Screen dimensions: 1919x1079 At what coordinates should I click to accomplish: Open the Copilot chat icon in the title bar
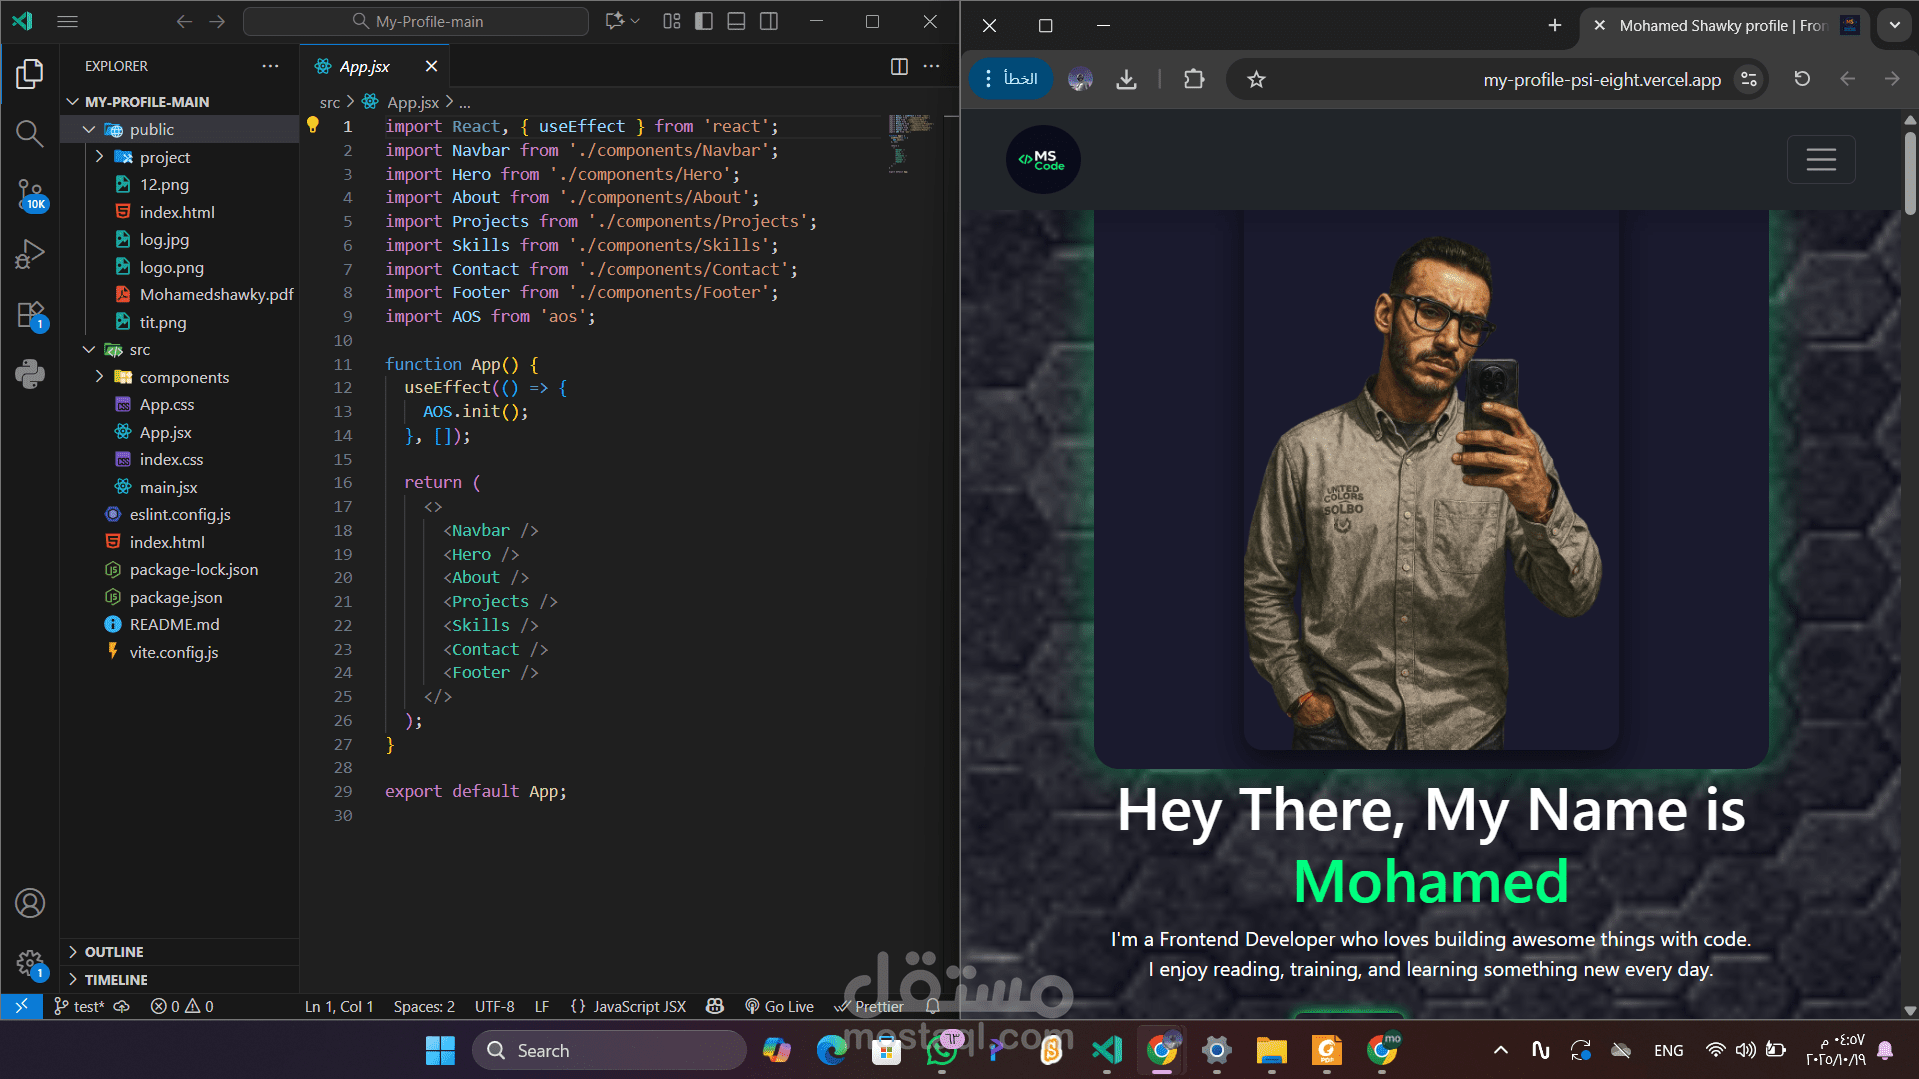pyautogui.click(x=615, y=21)
